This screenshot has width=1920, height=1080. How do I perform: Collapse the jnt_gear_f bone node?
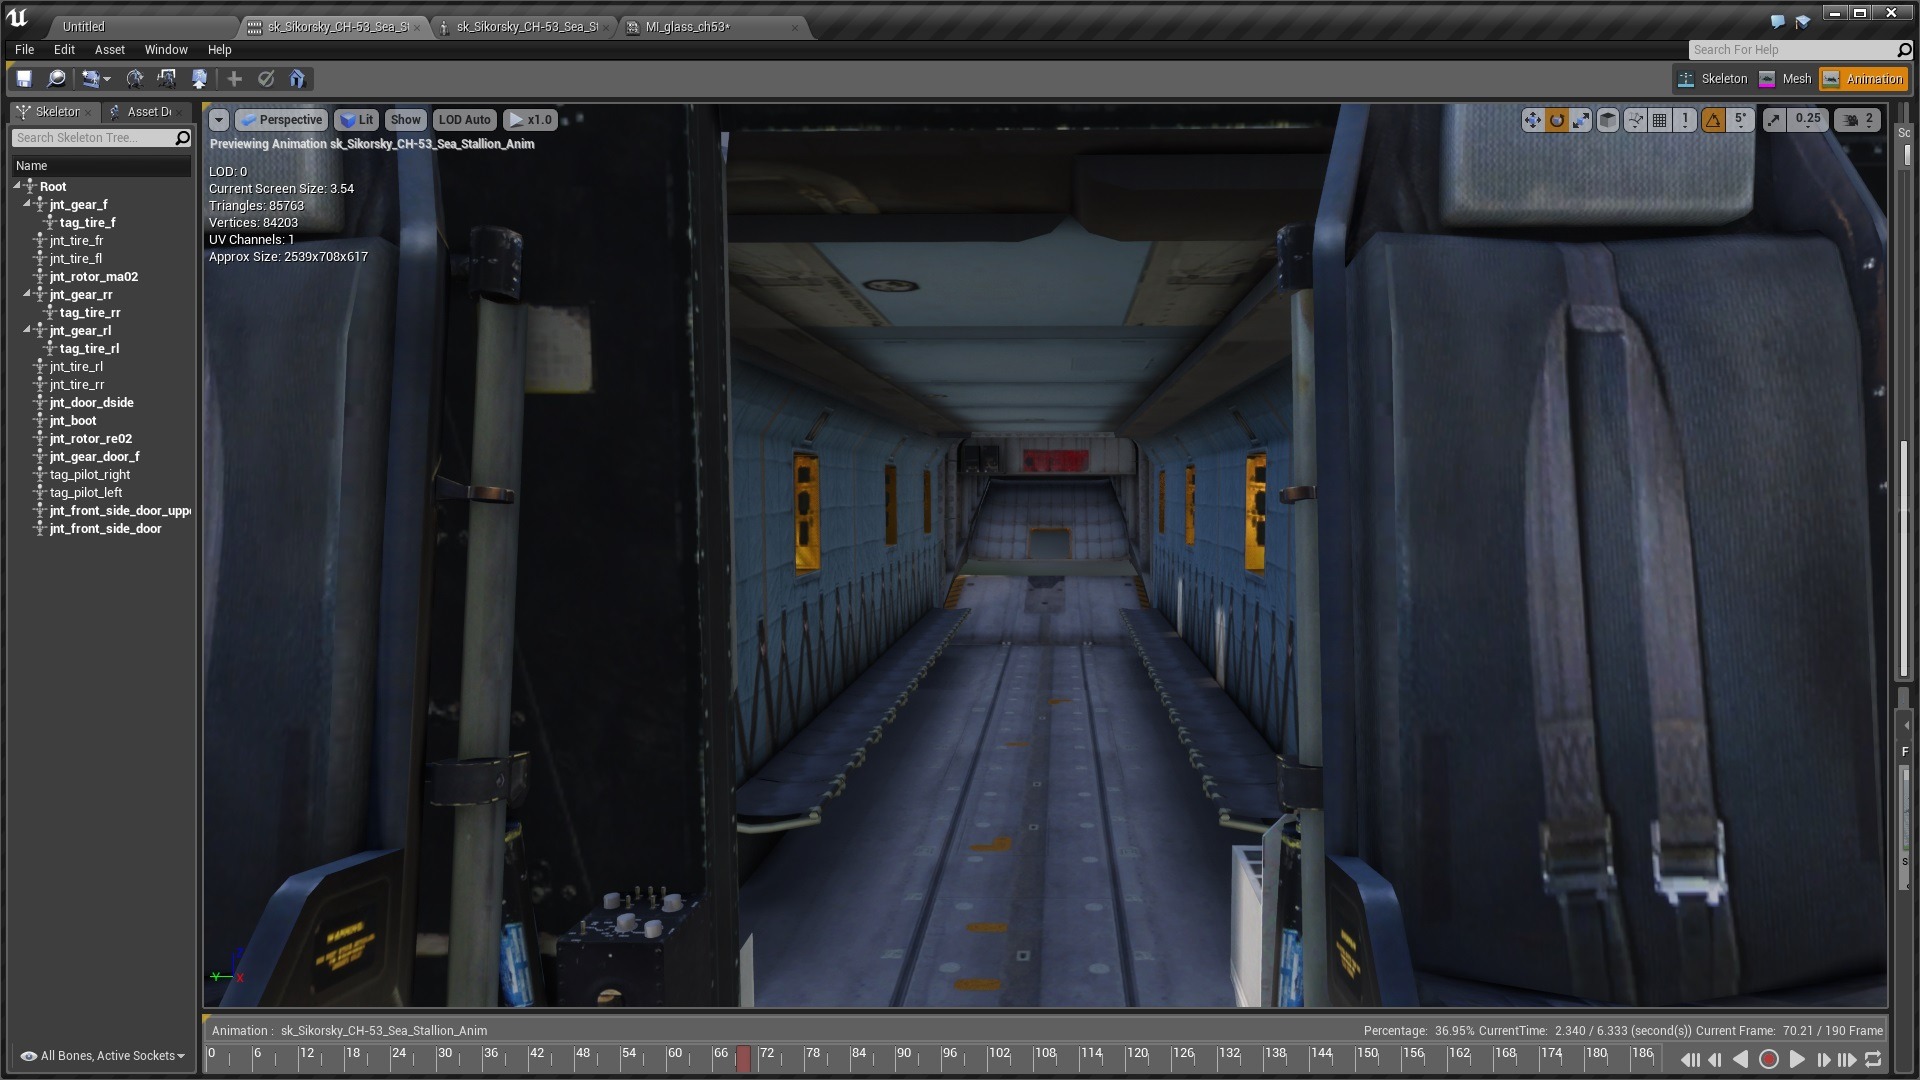pyautogui.click(x=27, y=204)
